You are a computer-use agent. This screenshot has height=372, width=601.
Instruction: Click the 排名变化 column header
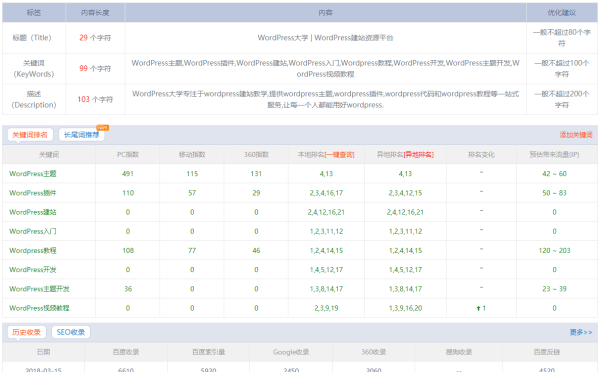coord(481,155)
